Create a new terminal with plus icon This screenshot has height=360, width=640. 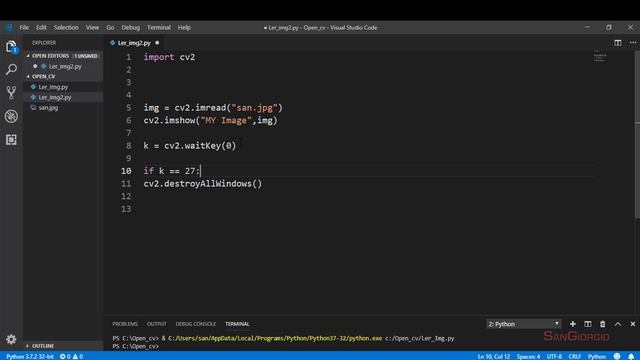point(573,324)
